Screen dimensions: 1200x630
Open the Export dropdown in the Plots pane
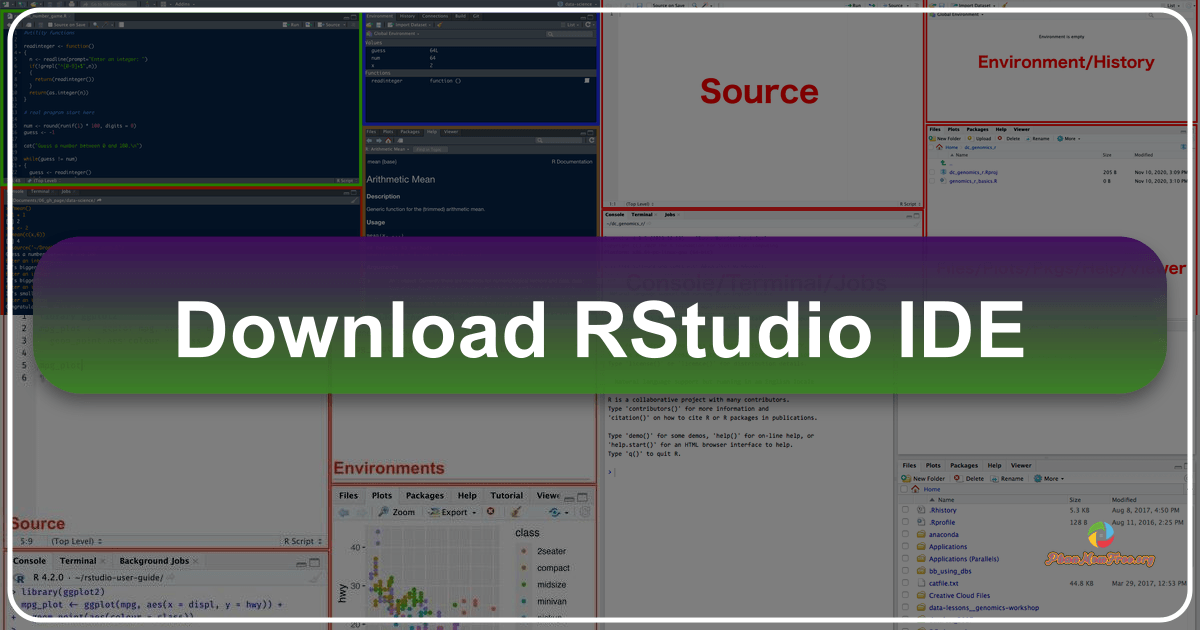coord(453,512)
